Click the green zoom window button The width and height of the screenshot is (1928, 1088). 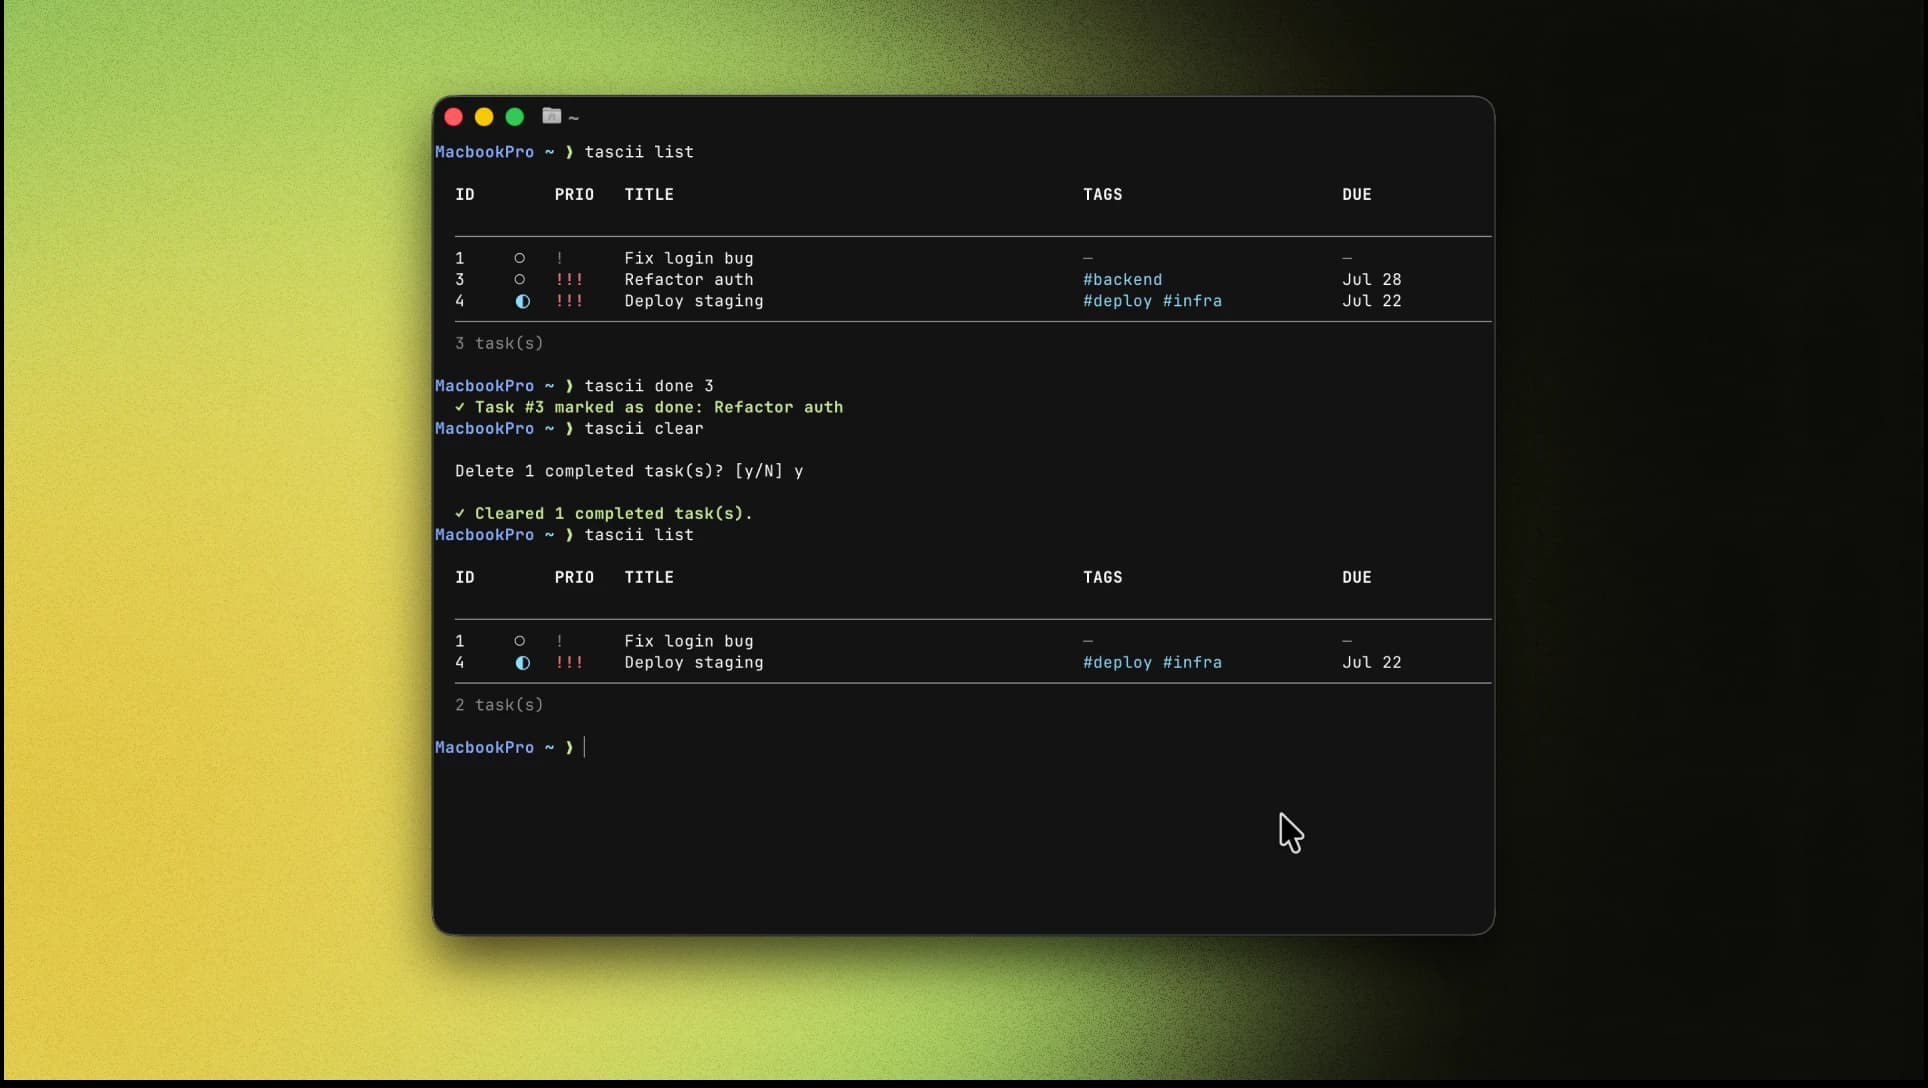(x=515, y=117)
